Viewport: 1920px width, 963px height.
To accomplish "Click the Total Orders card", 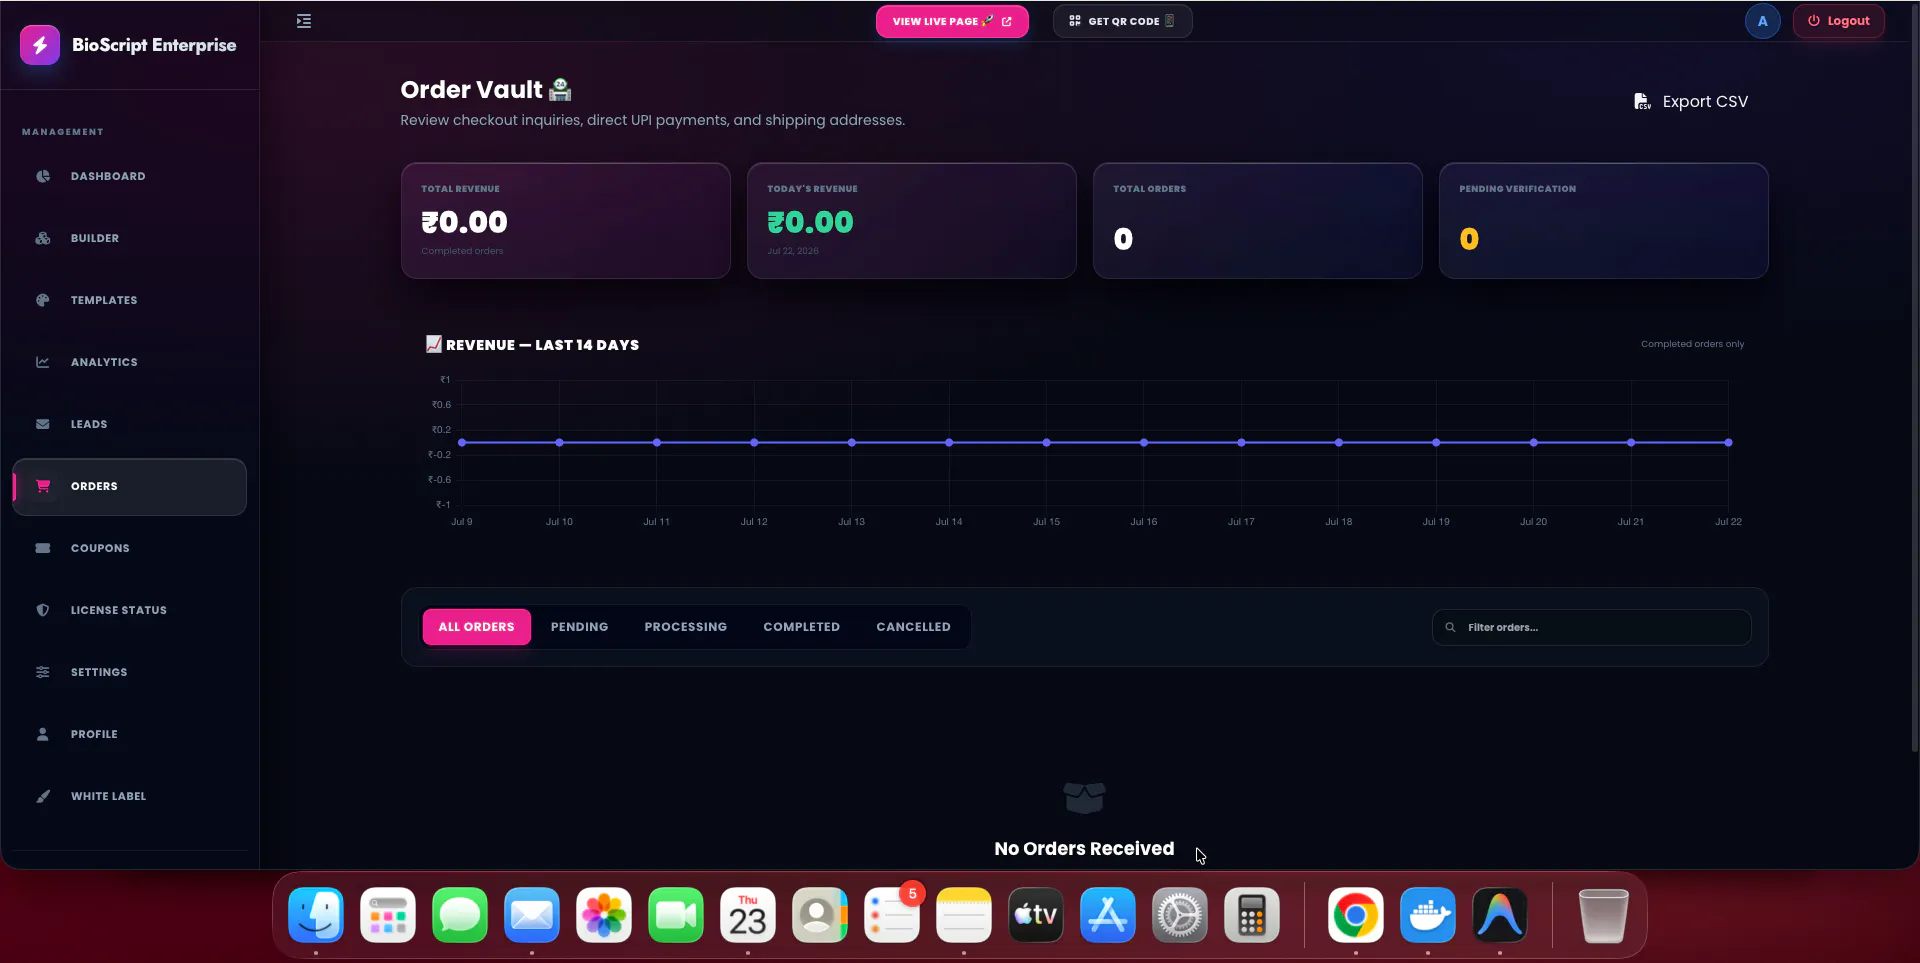I will tap(1258, 221).
